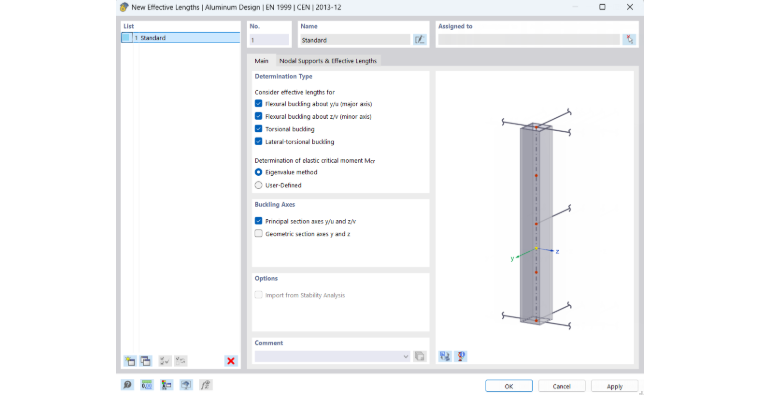Click the fx formula icon
The width and height of the screenshot is (760, 395).
click(206, 385)
